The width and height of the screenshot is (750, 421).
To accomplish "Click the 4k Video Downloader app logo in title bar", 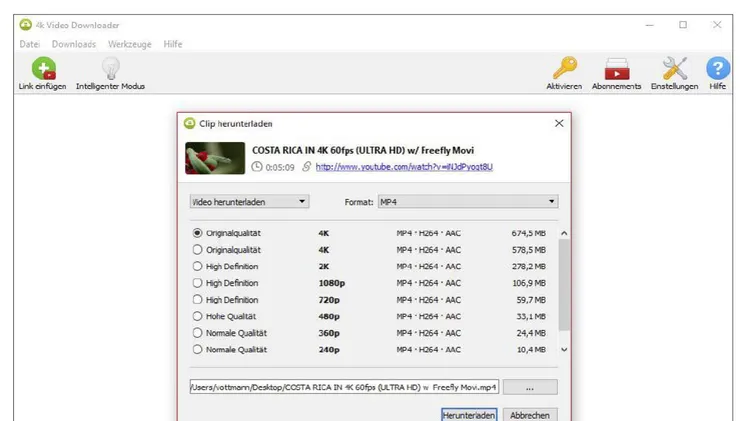I will [x=25, y=25].
